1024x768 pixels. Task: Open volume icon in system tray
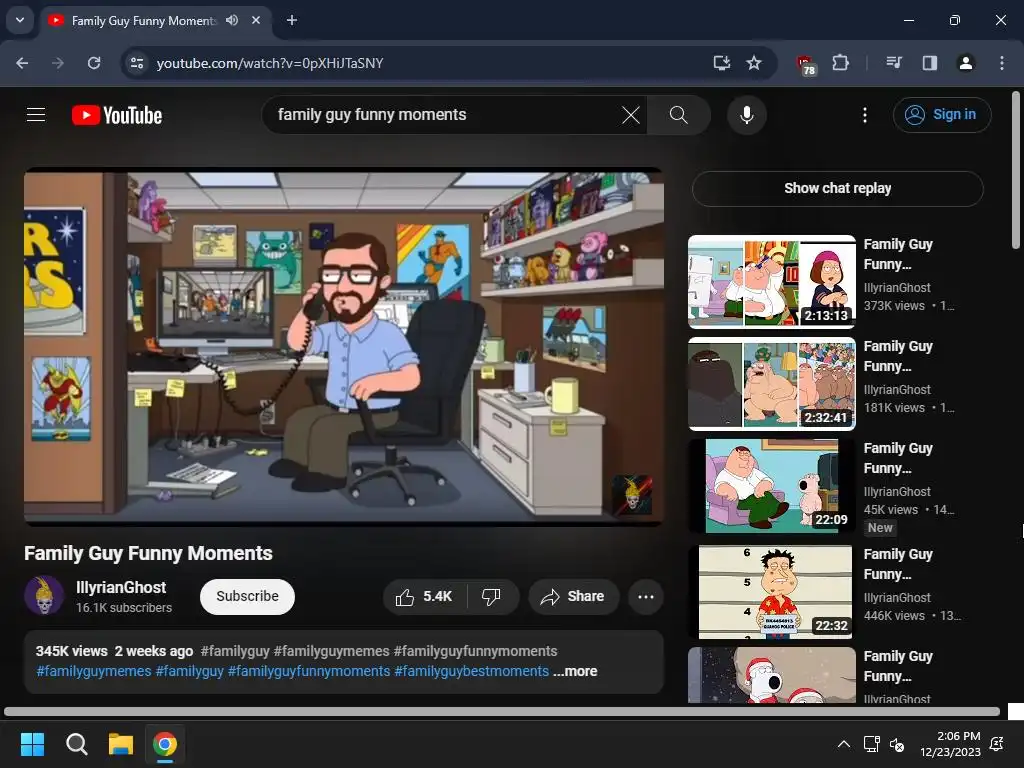pos(898,744)
